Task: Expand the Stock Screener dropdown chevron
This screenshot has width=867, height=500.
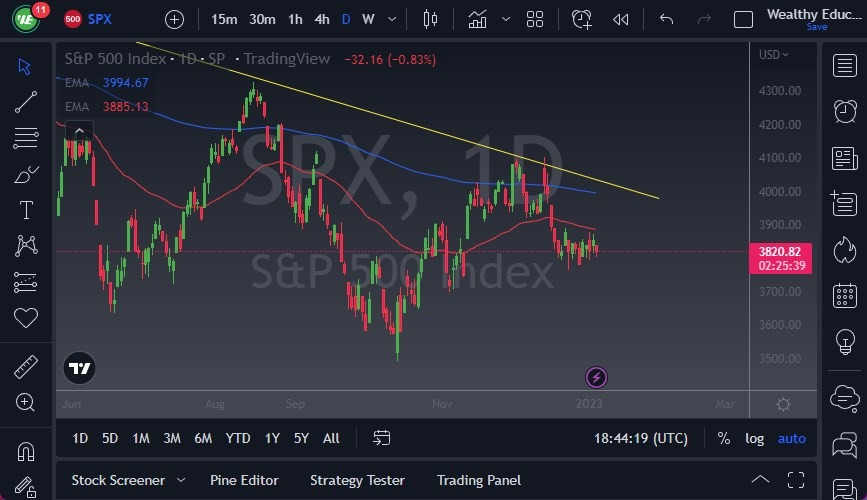Action: pos(181,480)
